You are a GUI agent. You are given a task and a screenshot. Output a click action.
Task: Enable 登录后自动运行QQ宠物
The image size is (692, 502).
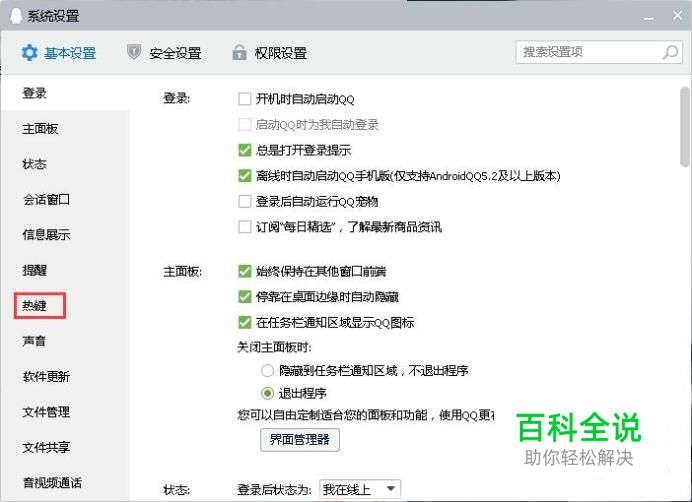pos(244,201)
